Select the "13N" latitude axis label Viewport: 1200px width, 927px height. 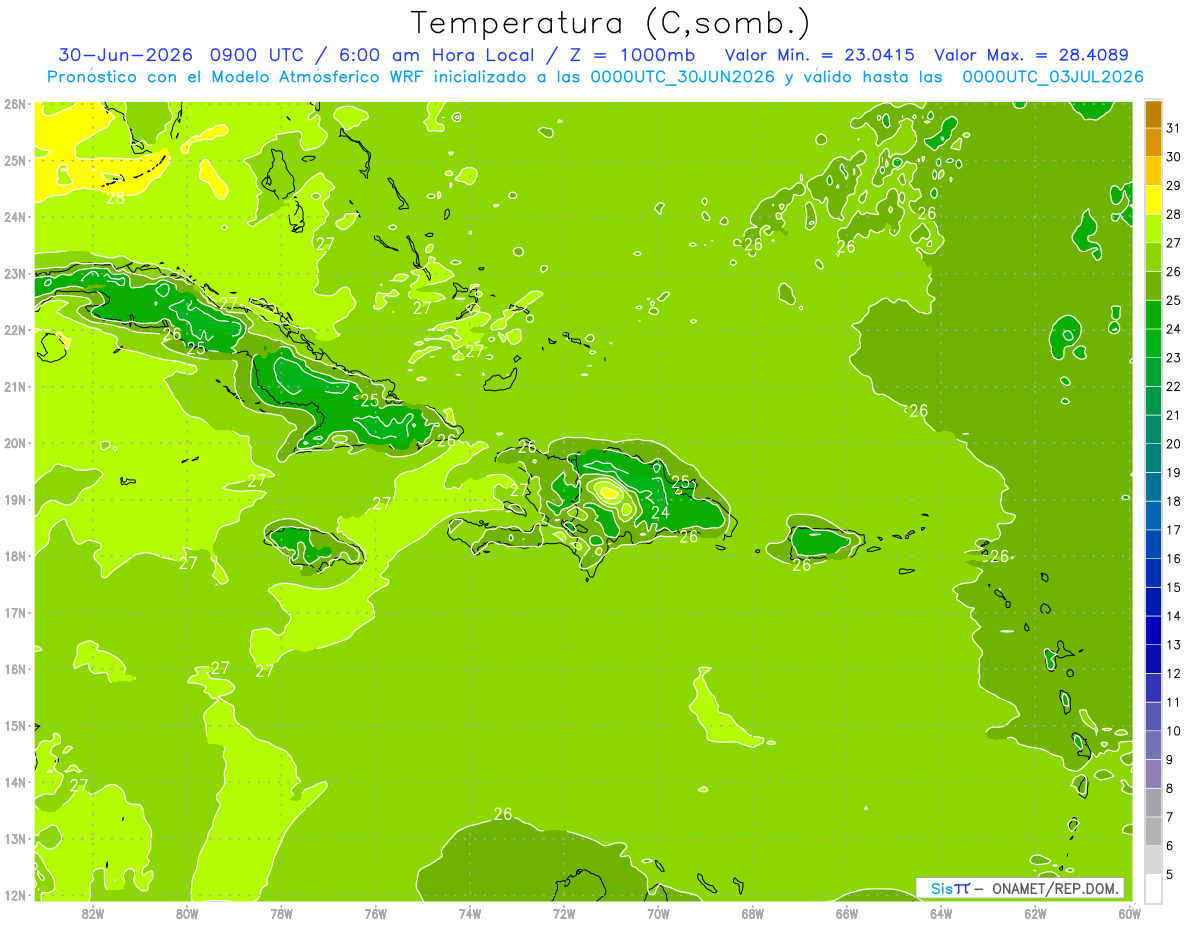point(15,838)
